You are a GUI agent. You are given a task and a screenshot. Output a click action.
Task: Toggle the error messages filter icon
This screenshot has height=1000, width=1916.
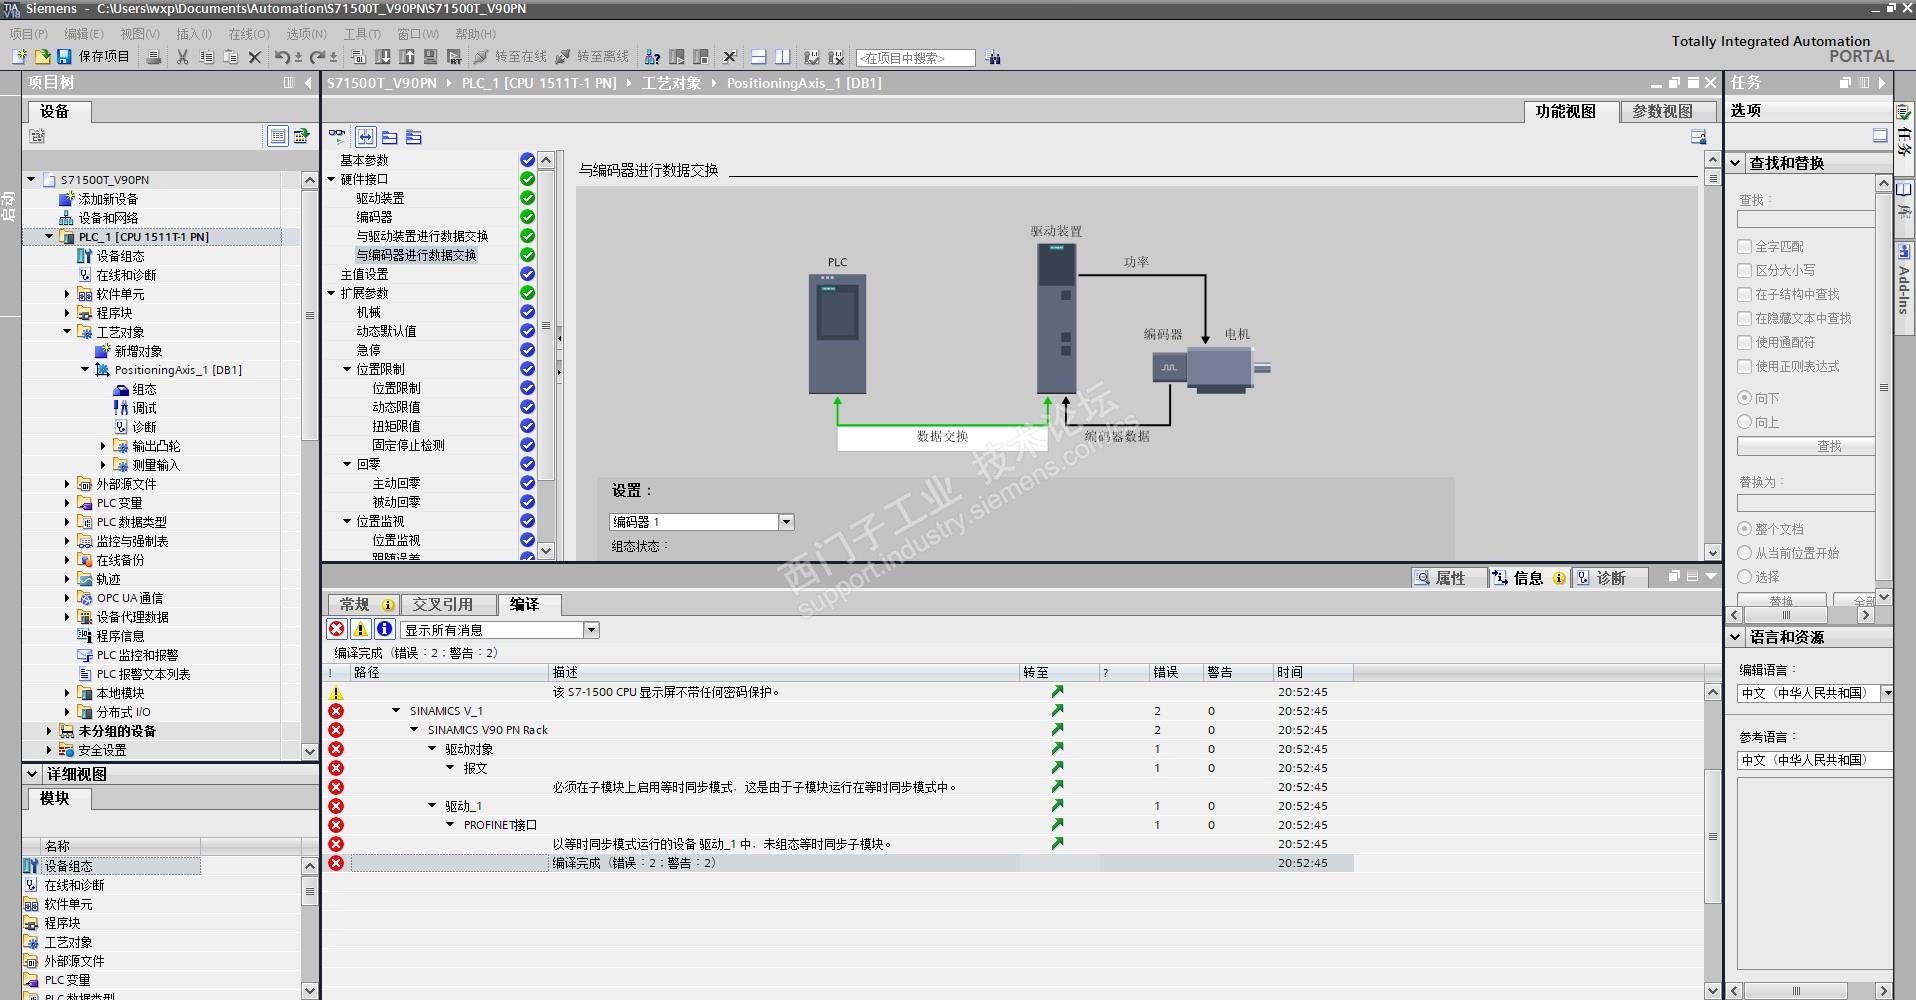point(337,629)
